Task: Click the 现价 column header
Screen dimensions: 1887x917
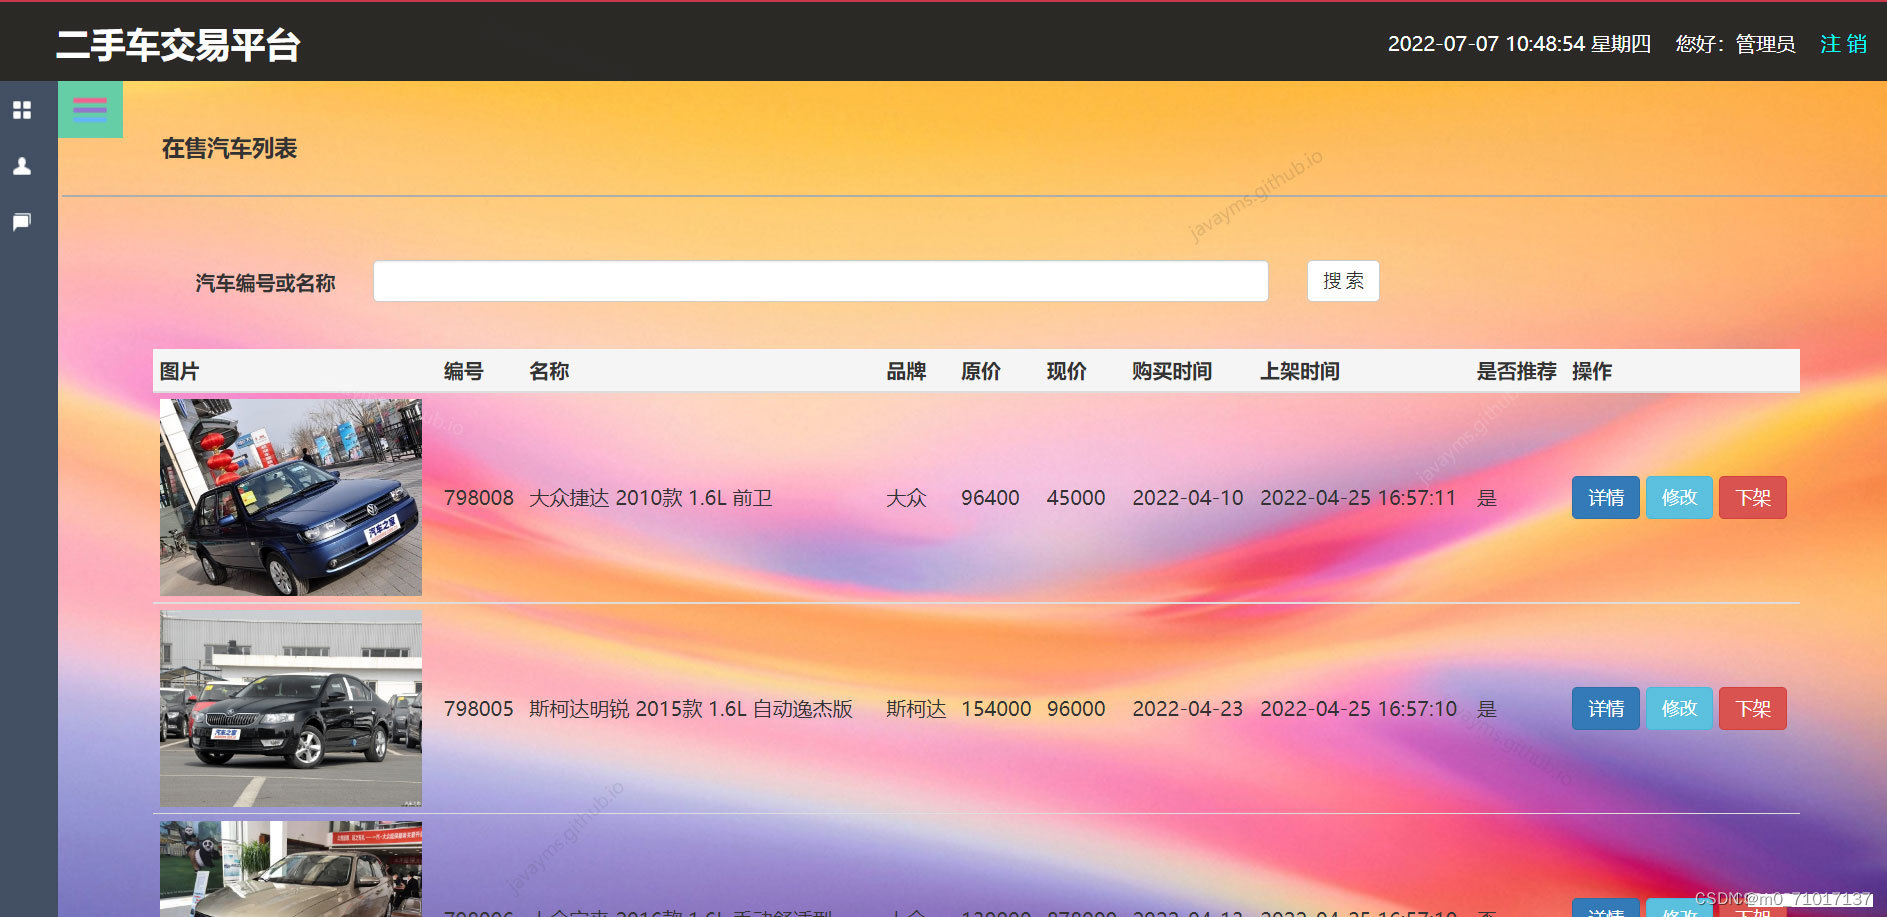Action: 1067,372
